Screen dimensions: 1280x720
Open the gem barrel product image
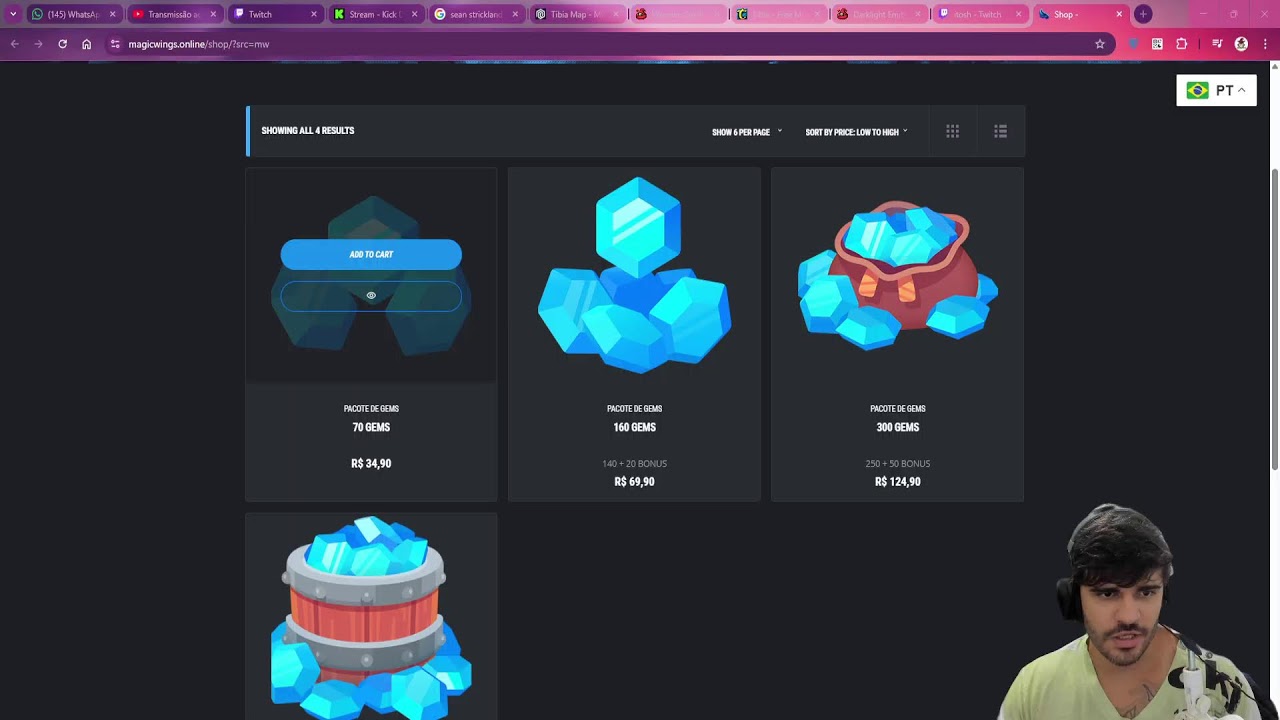click(371, 617)
